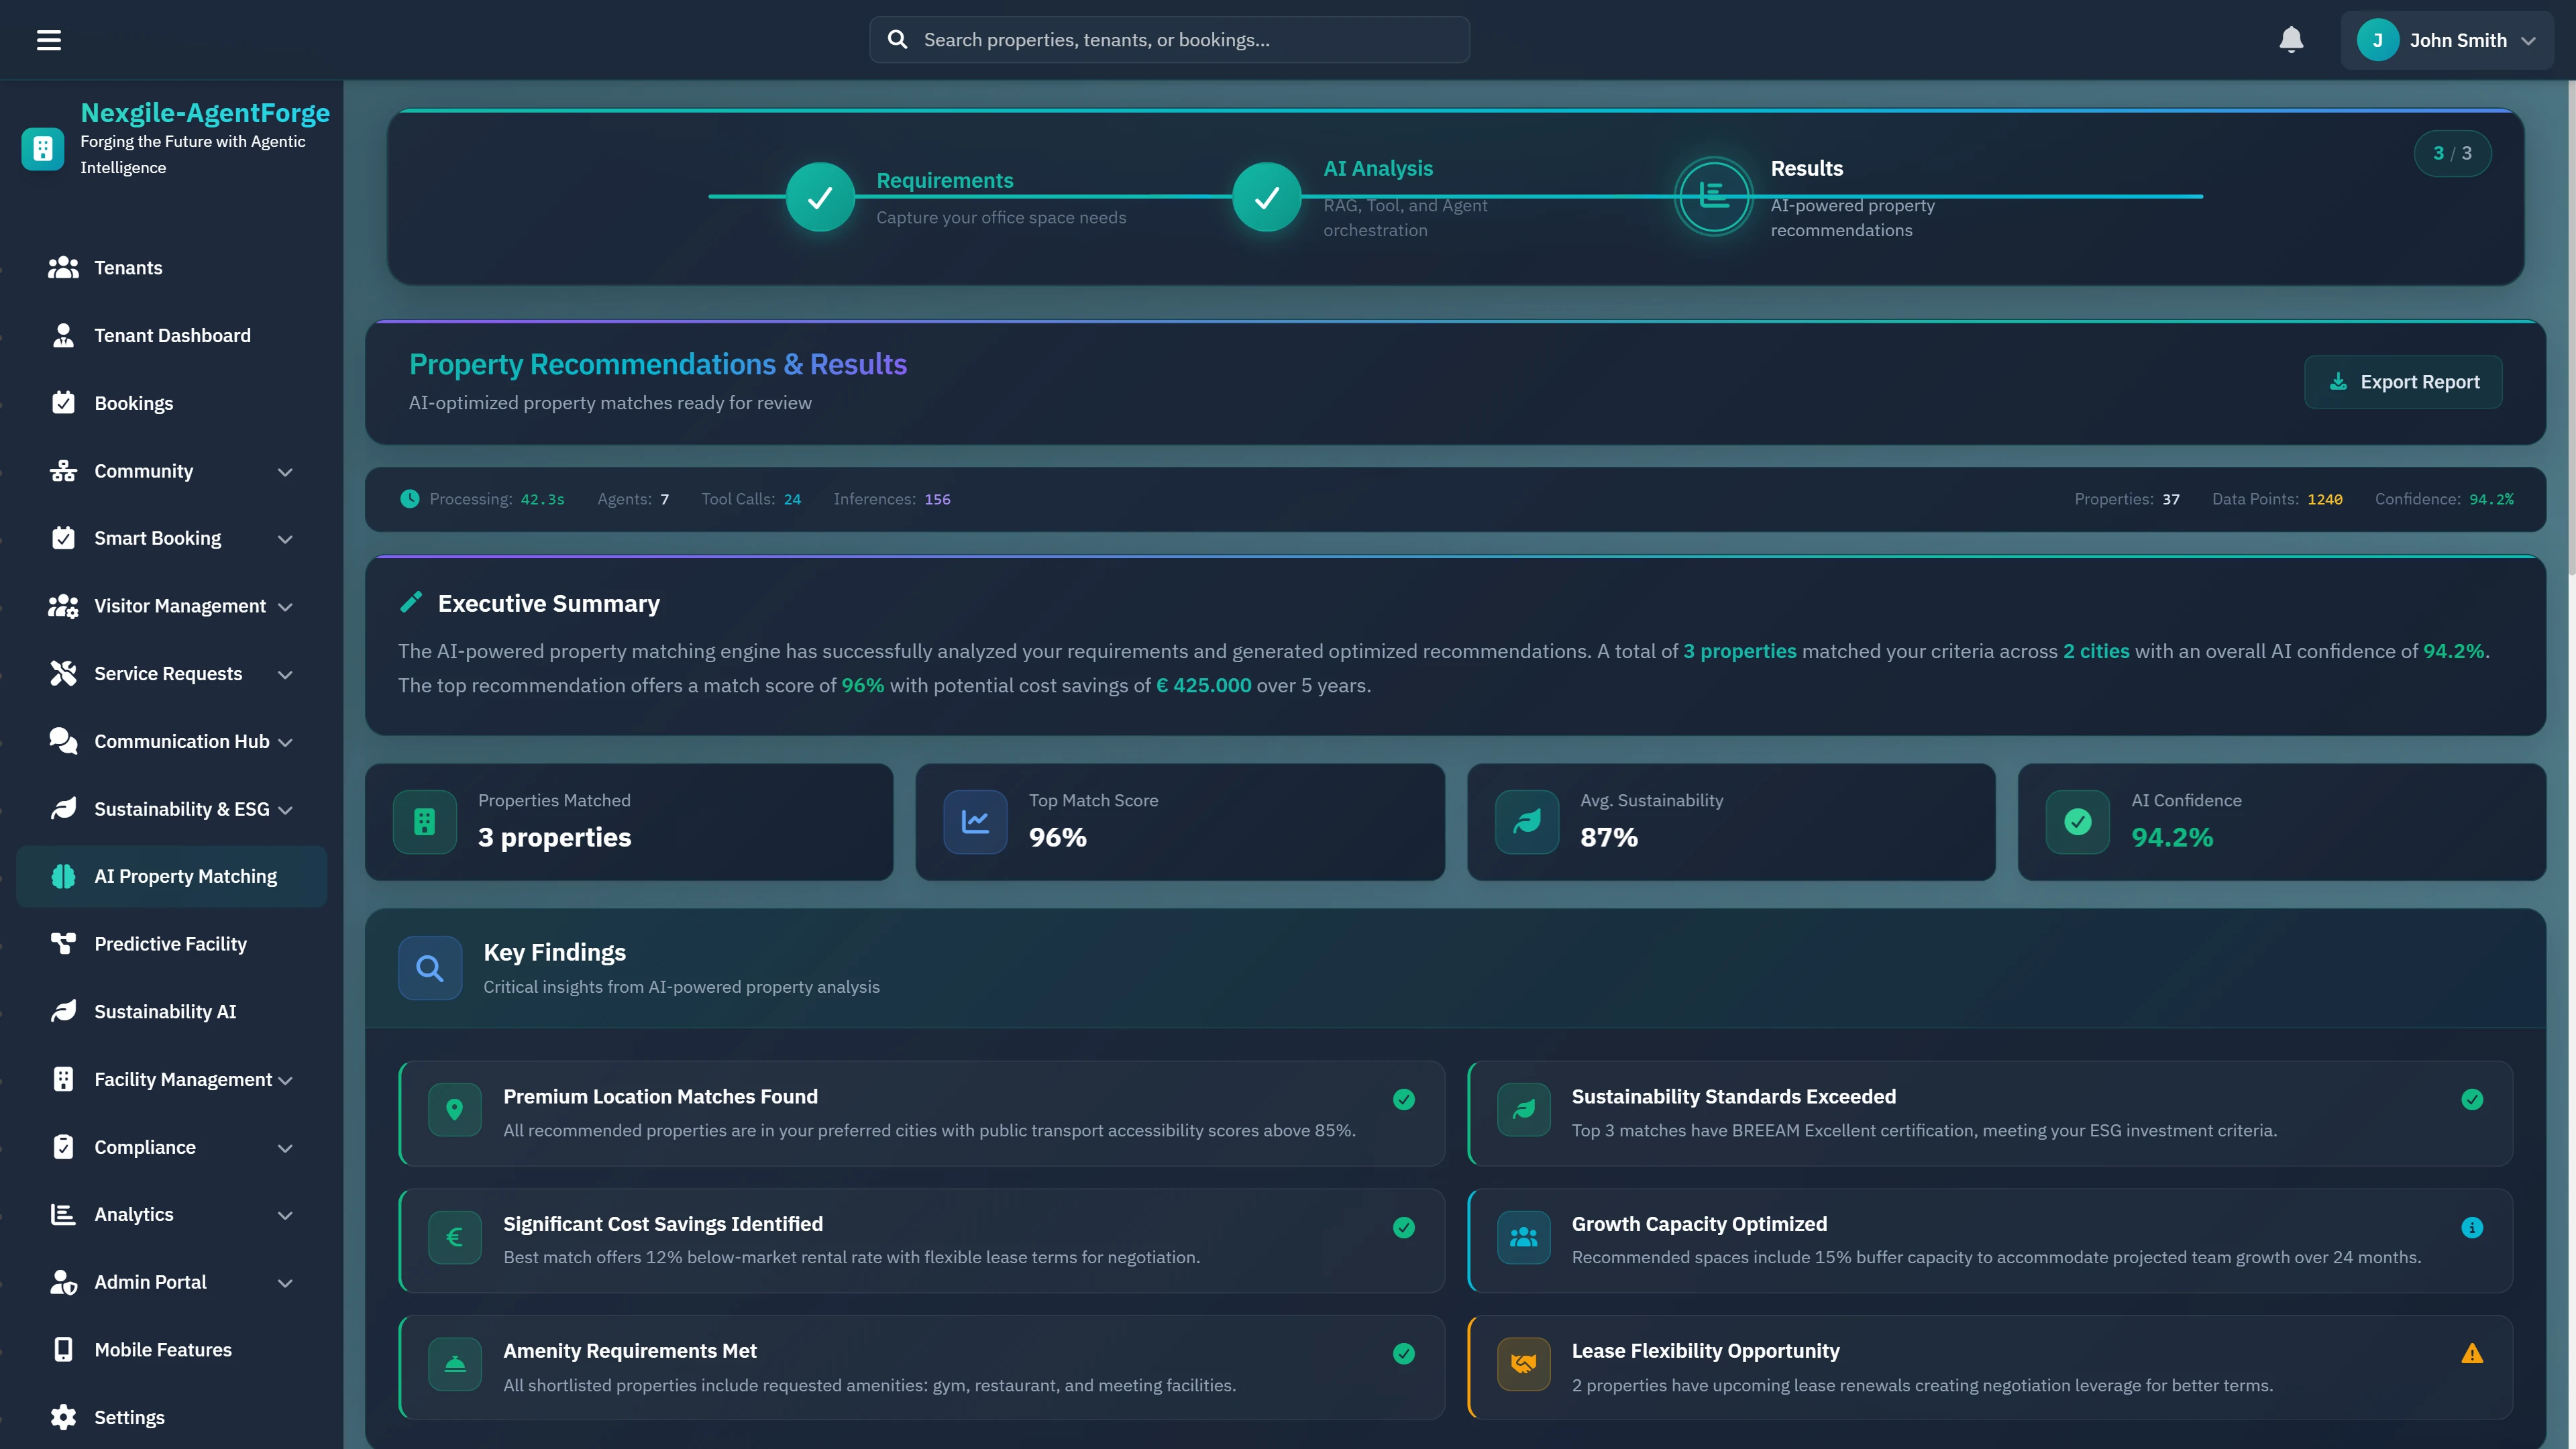This screenshot has width=2576, height=1449.
Task: Open notifications via the bell icon
Action: (2291, 40)
